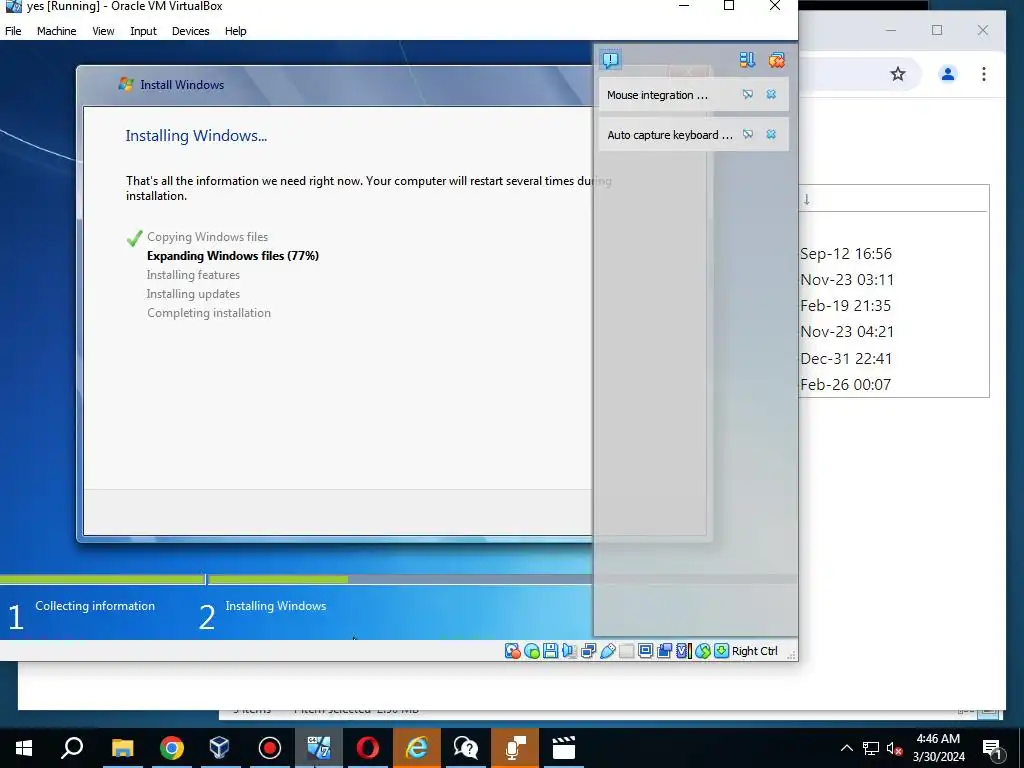Click the Install Windows dialog title

tap(182, 85)
